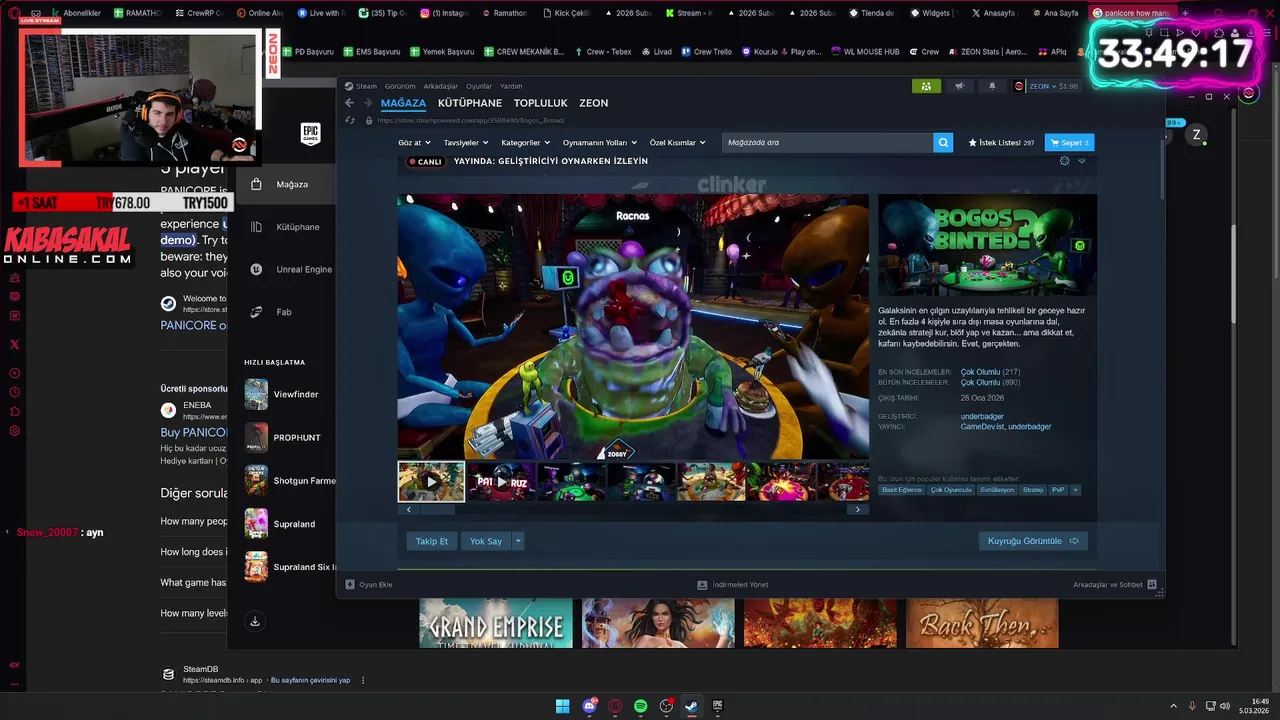Image resolution: width=1280 pixels, height=720 pixels.
Task: Open Kütüphane in Epic Games sidebar
Action: 287,227
